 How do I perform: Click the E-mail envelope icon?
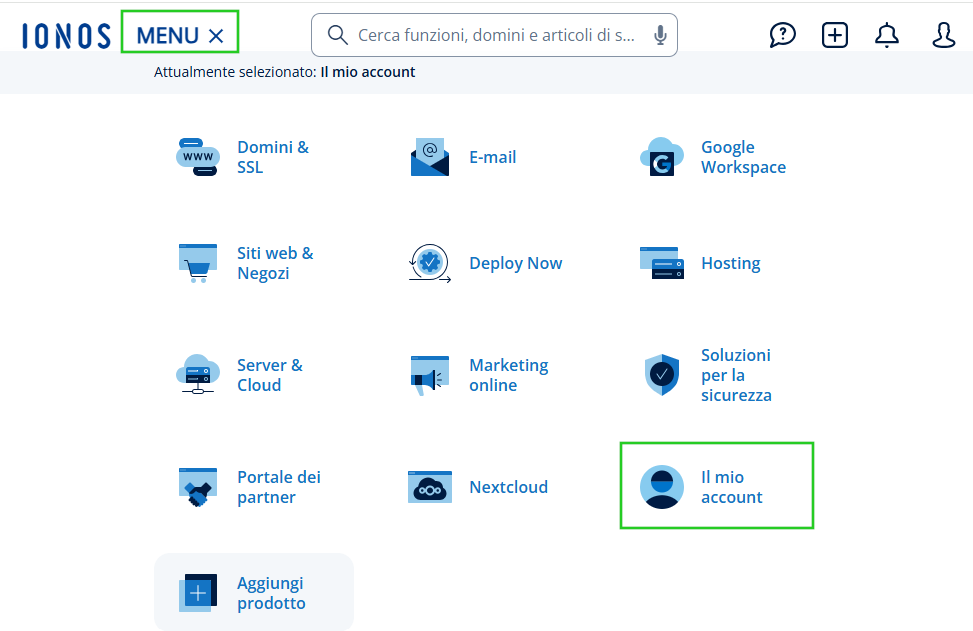coord(429,157)
